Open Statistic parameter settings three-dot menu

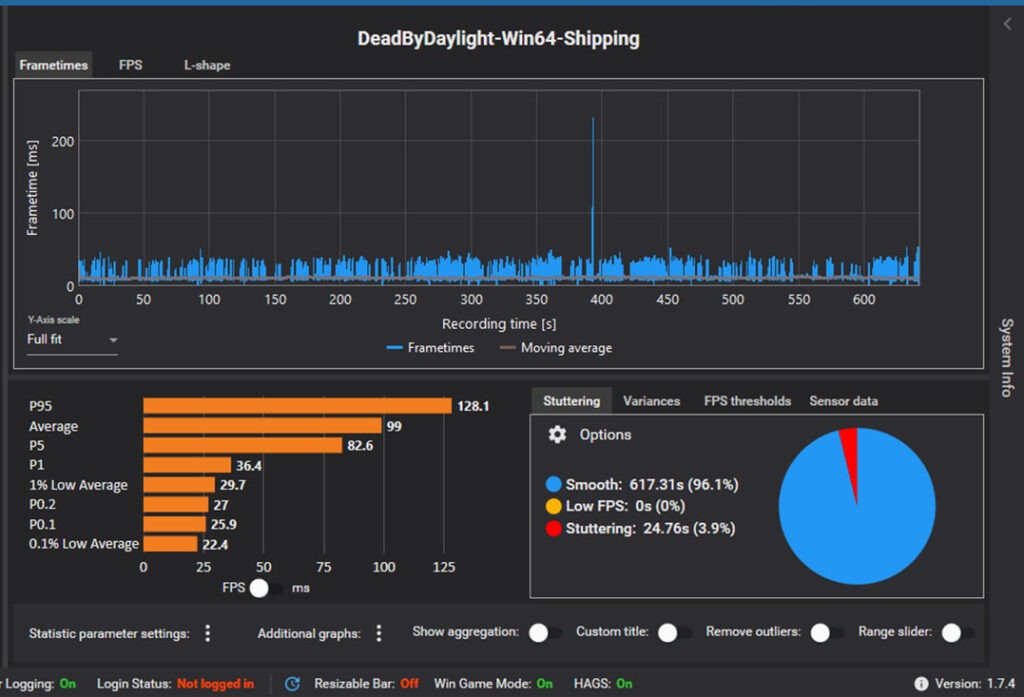click(x=208, y=633)
